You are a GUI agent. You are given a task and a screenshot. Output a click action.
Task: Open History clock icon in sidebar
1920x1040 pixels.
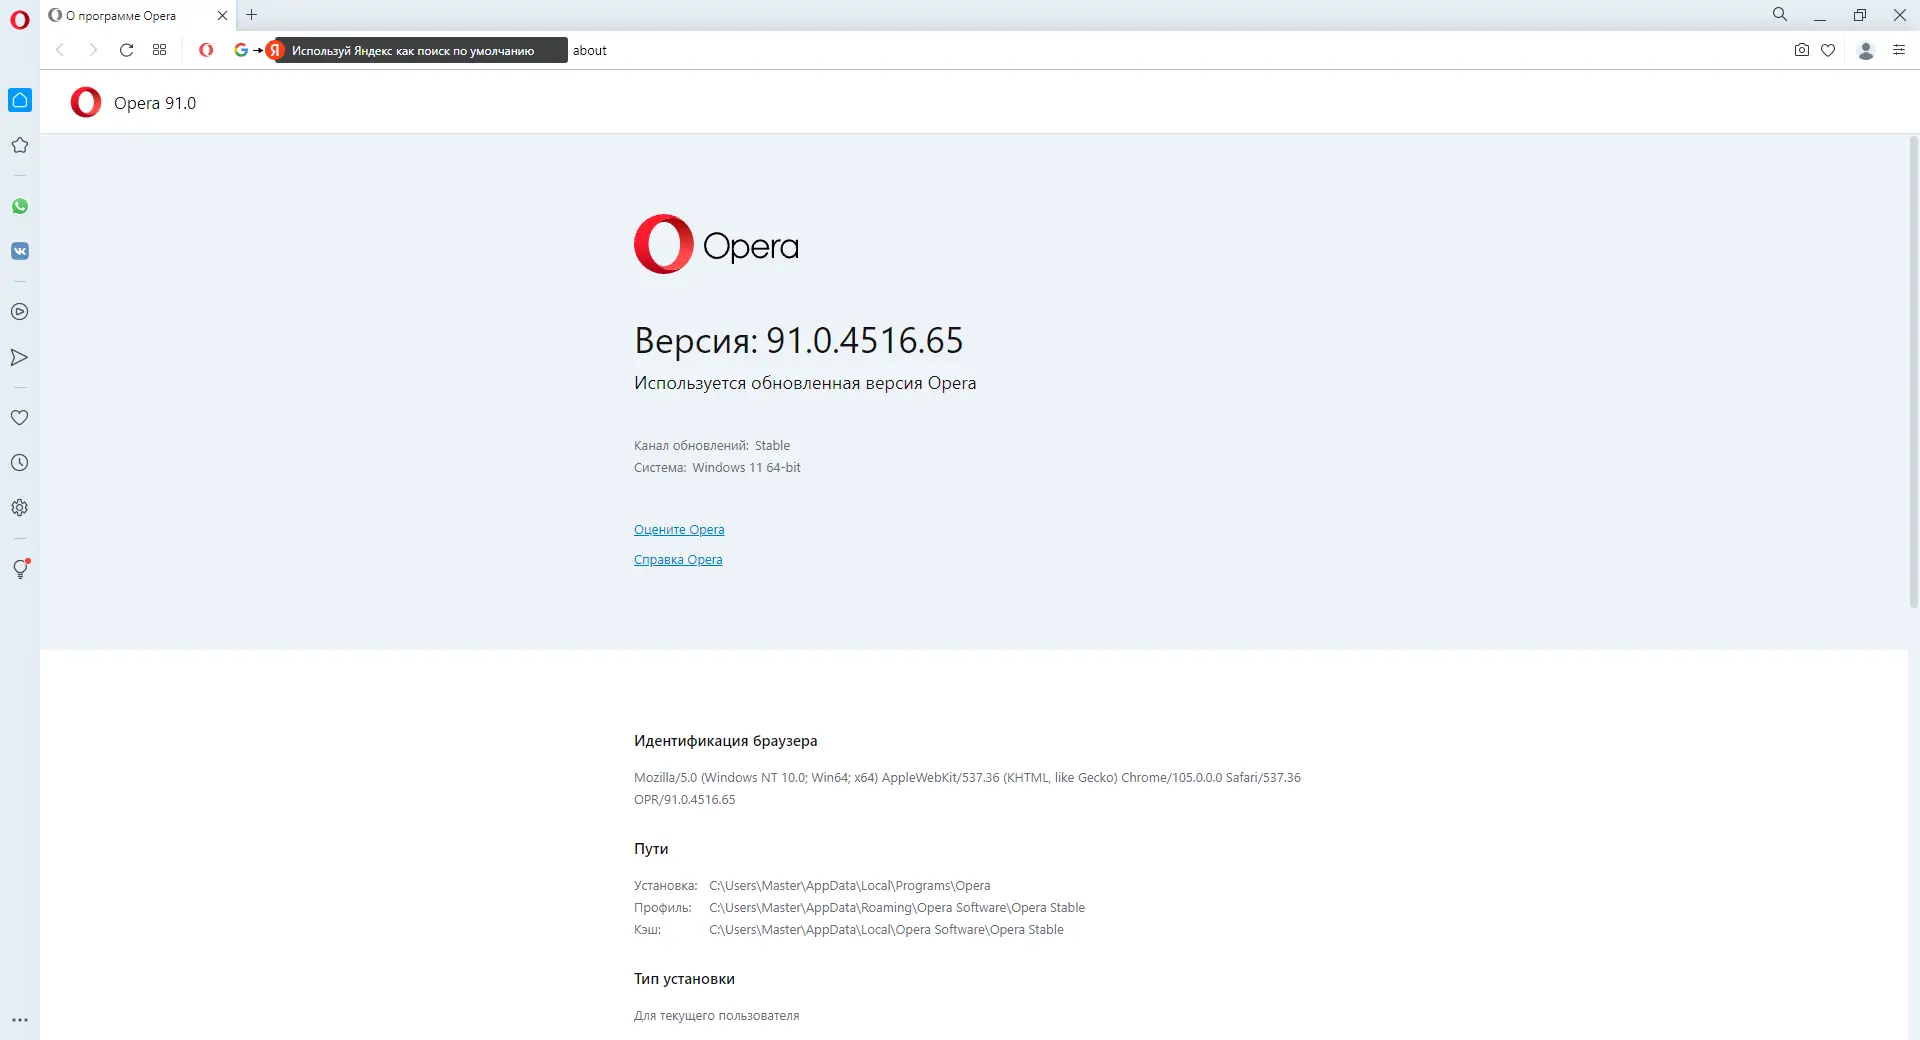tap(19, 463)
